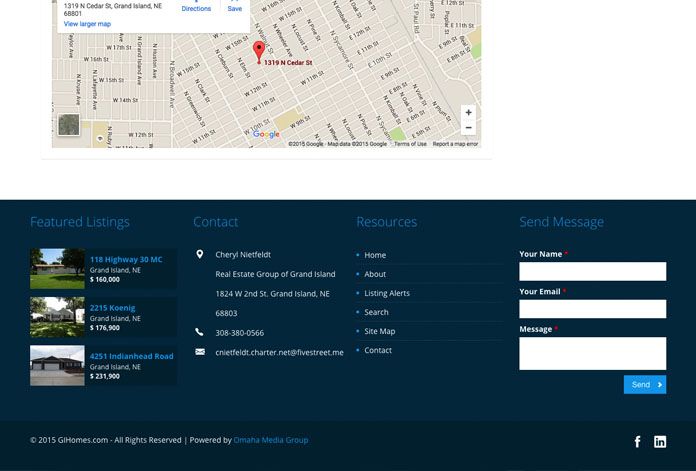696x471 pixels.
Task: Zoom in on map with plus button
Action: 468,113
